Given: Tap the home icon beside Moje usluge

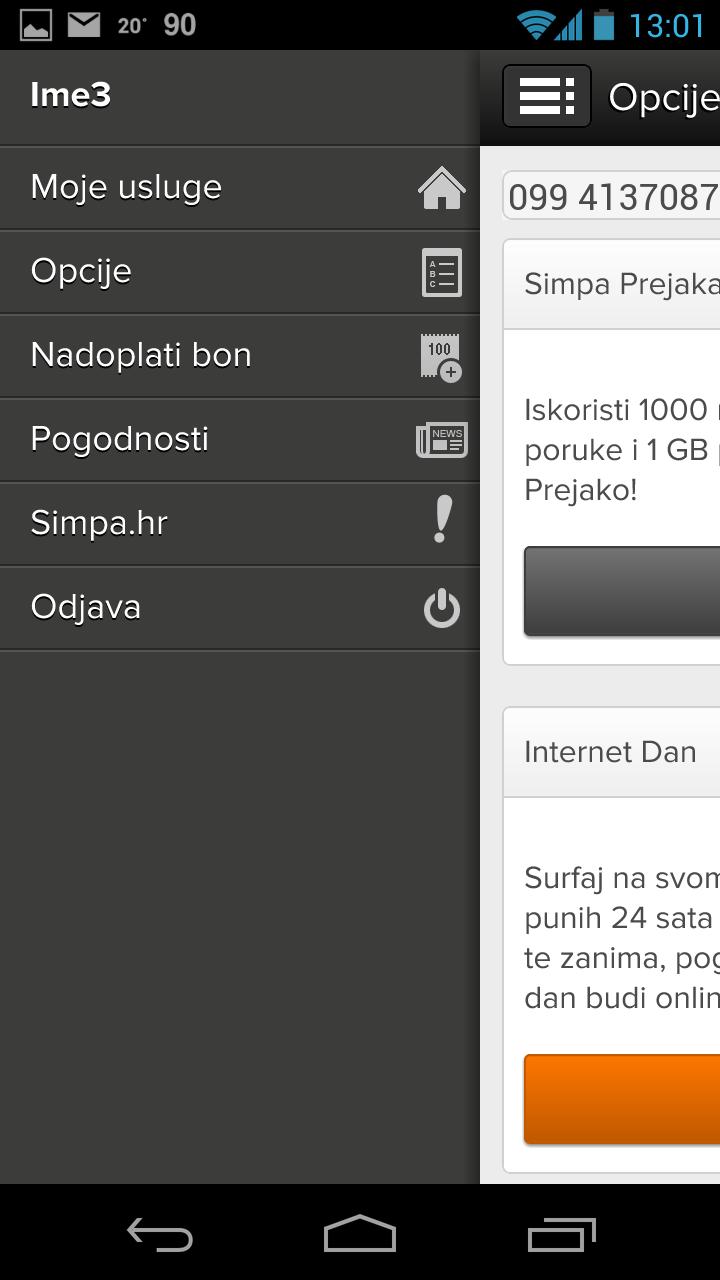Looking at the screenshot, I should pyautogui.click(x=441, y=188).
